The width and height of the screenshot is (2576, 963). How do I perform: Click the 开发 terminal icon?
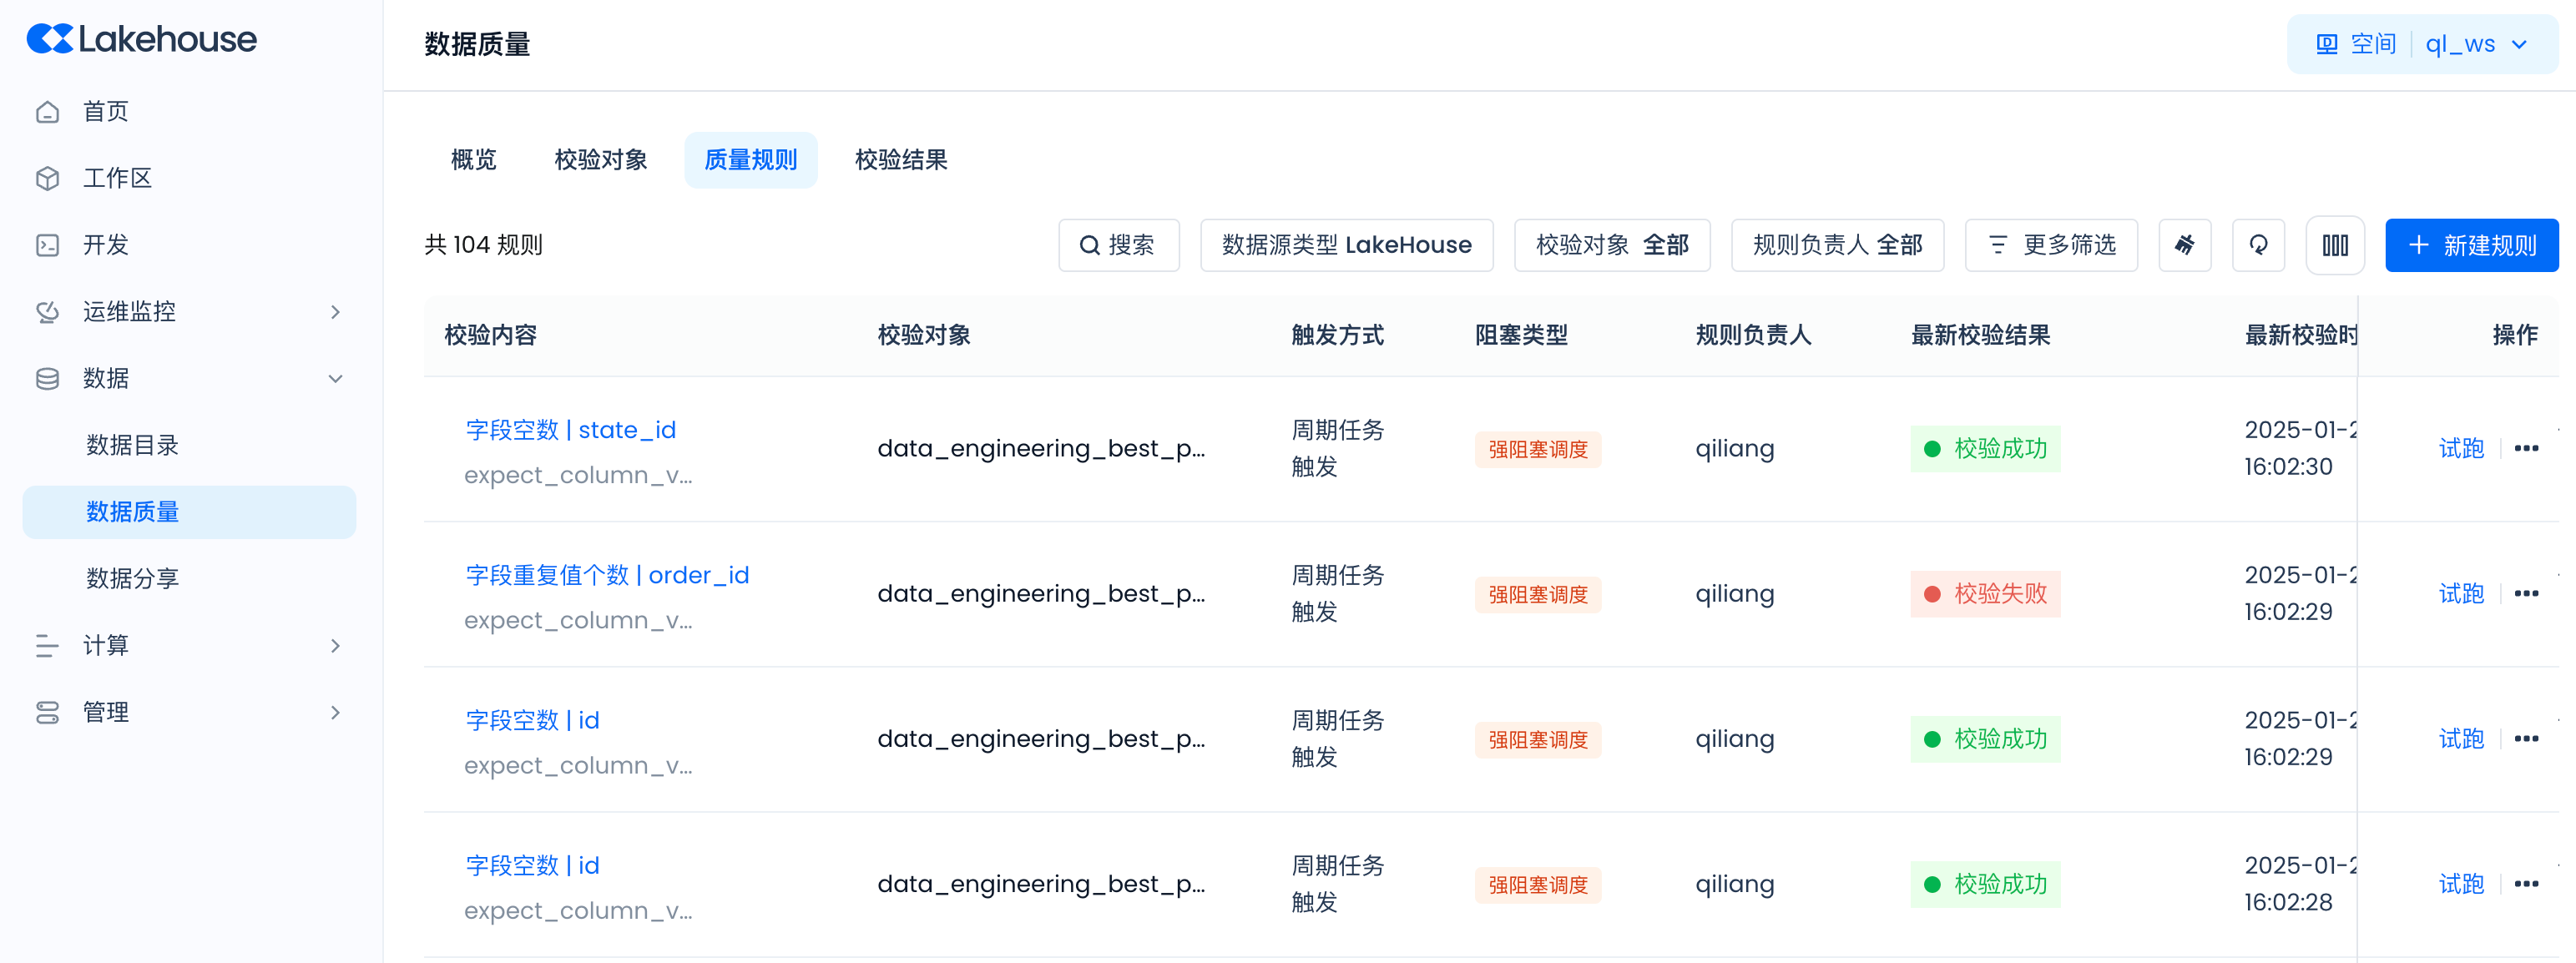click(x=47, y=245)
